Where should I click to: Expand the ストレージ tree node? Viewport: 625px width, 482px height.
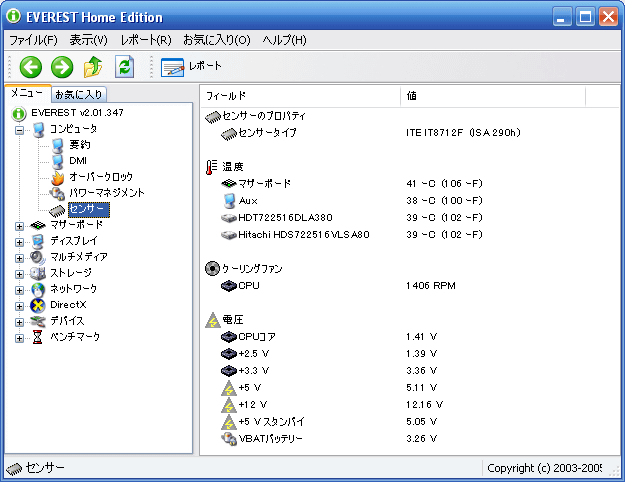click(19, 274)
